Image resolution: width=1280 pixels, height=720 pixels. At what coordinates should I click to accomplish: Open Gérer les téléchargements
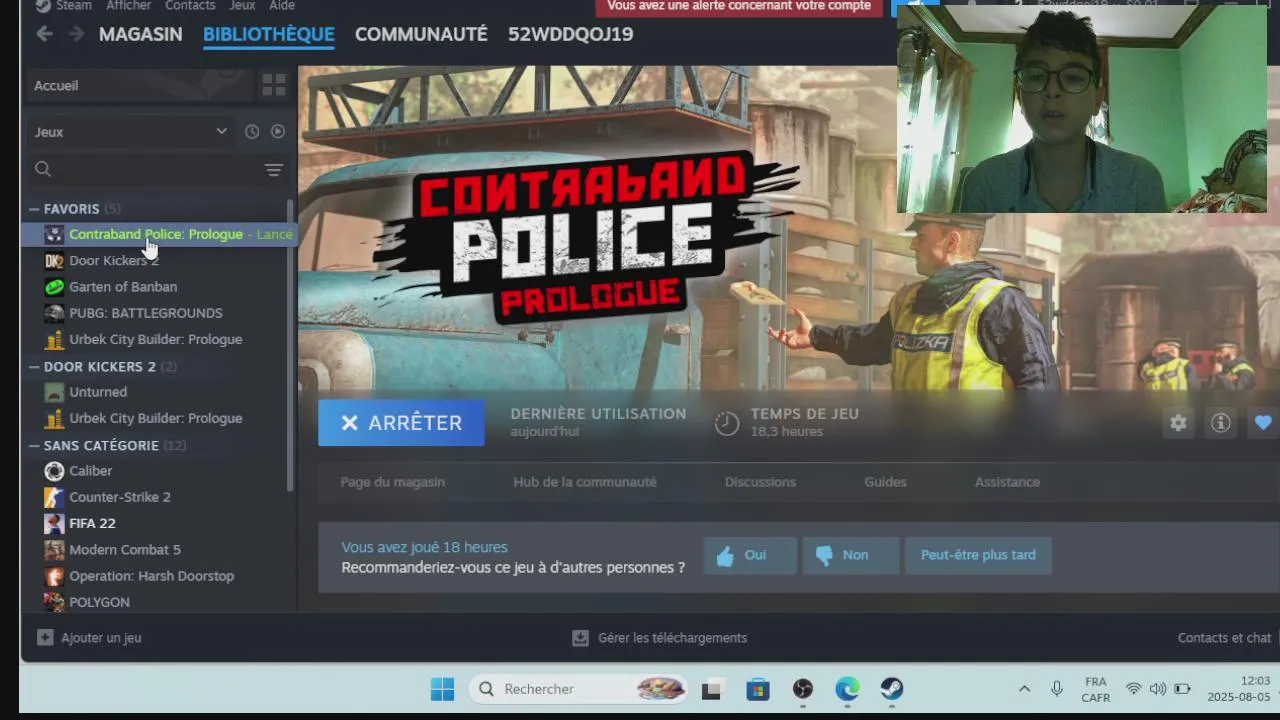click(659, 638)
